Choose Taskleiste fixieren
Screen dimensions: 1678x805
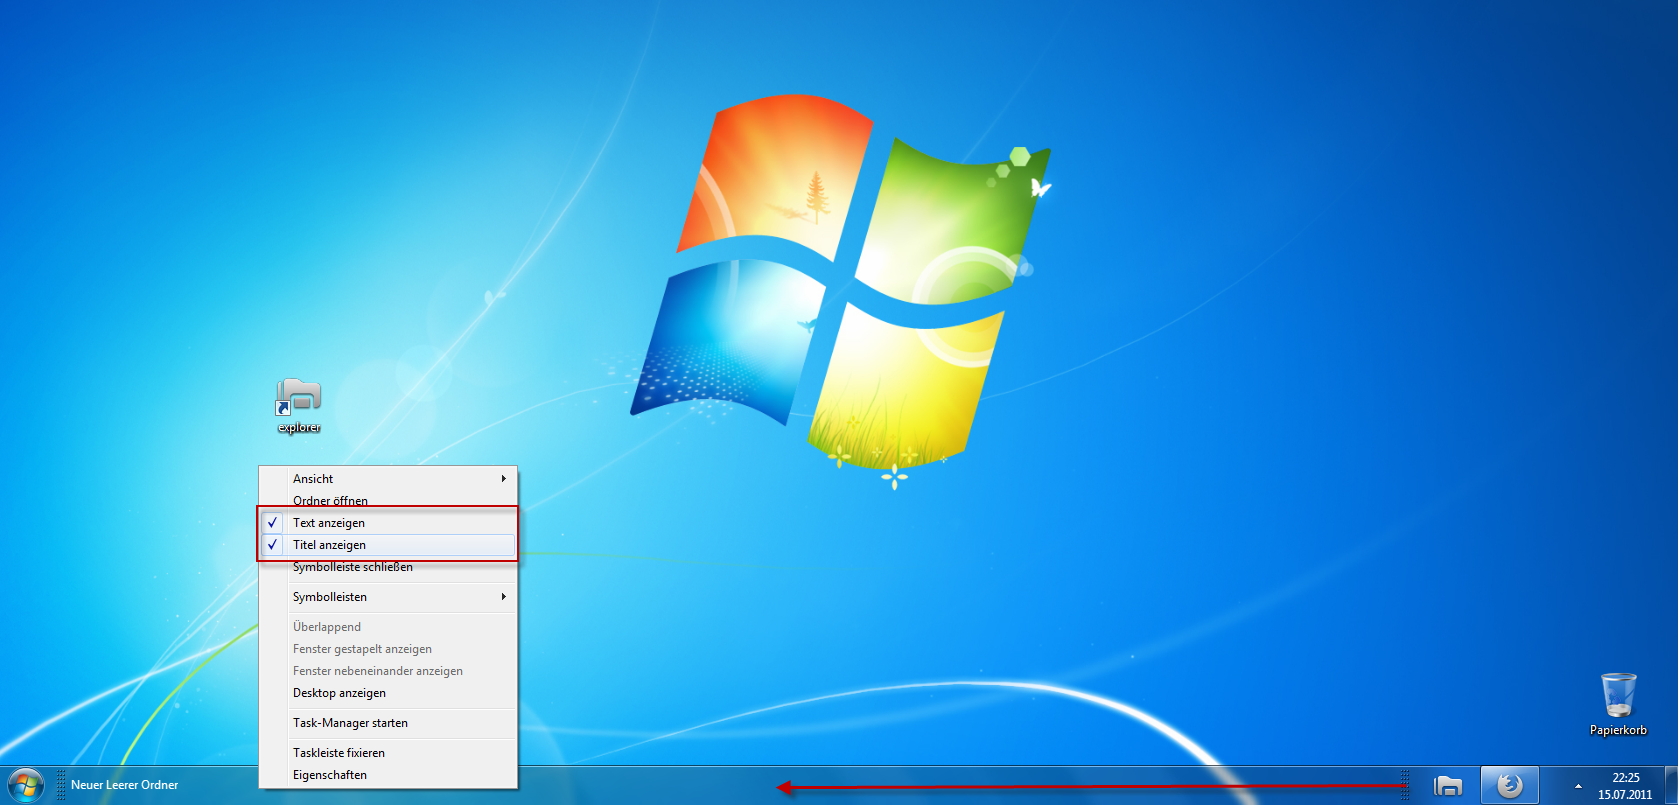(x=388, y=753)
